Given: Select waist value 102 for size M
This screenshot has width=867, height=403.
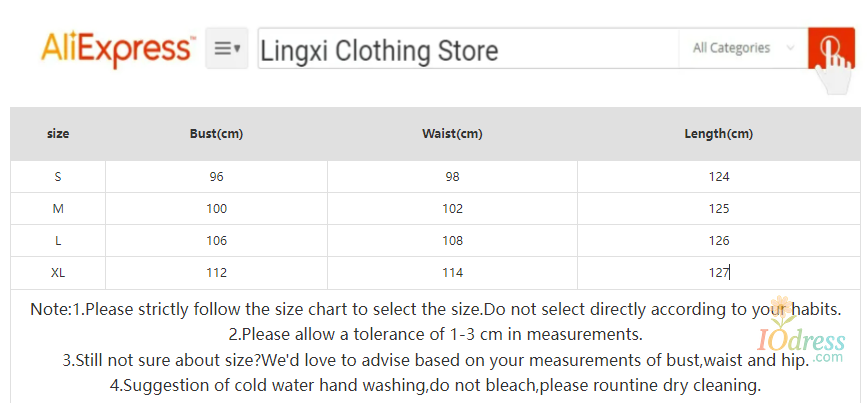Looking at the screenshot, I should (452, 209).
